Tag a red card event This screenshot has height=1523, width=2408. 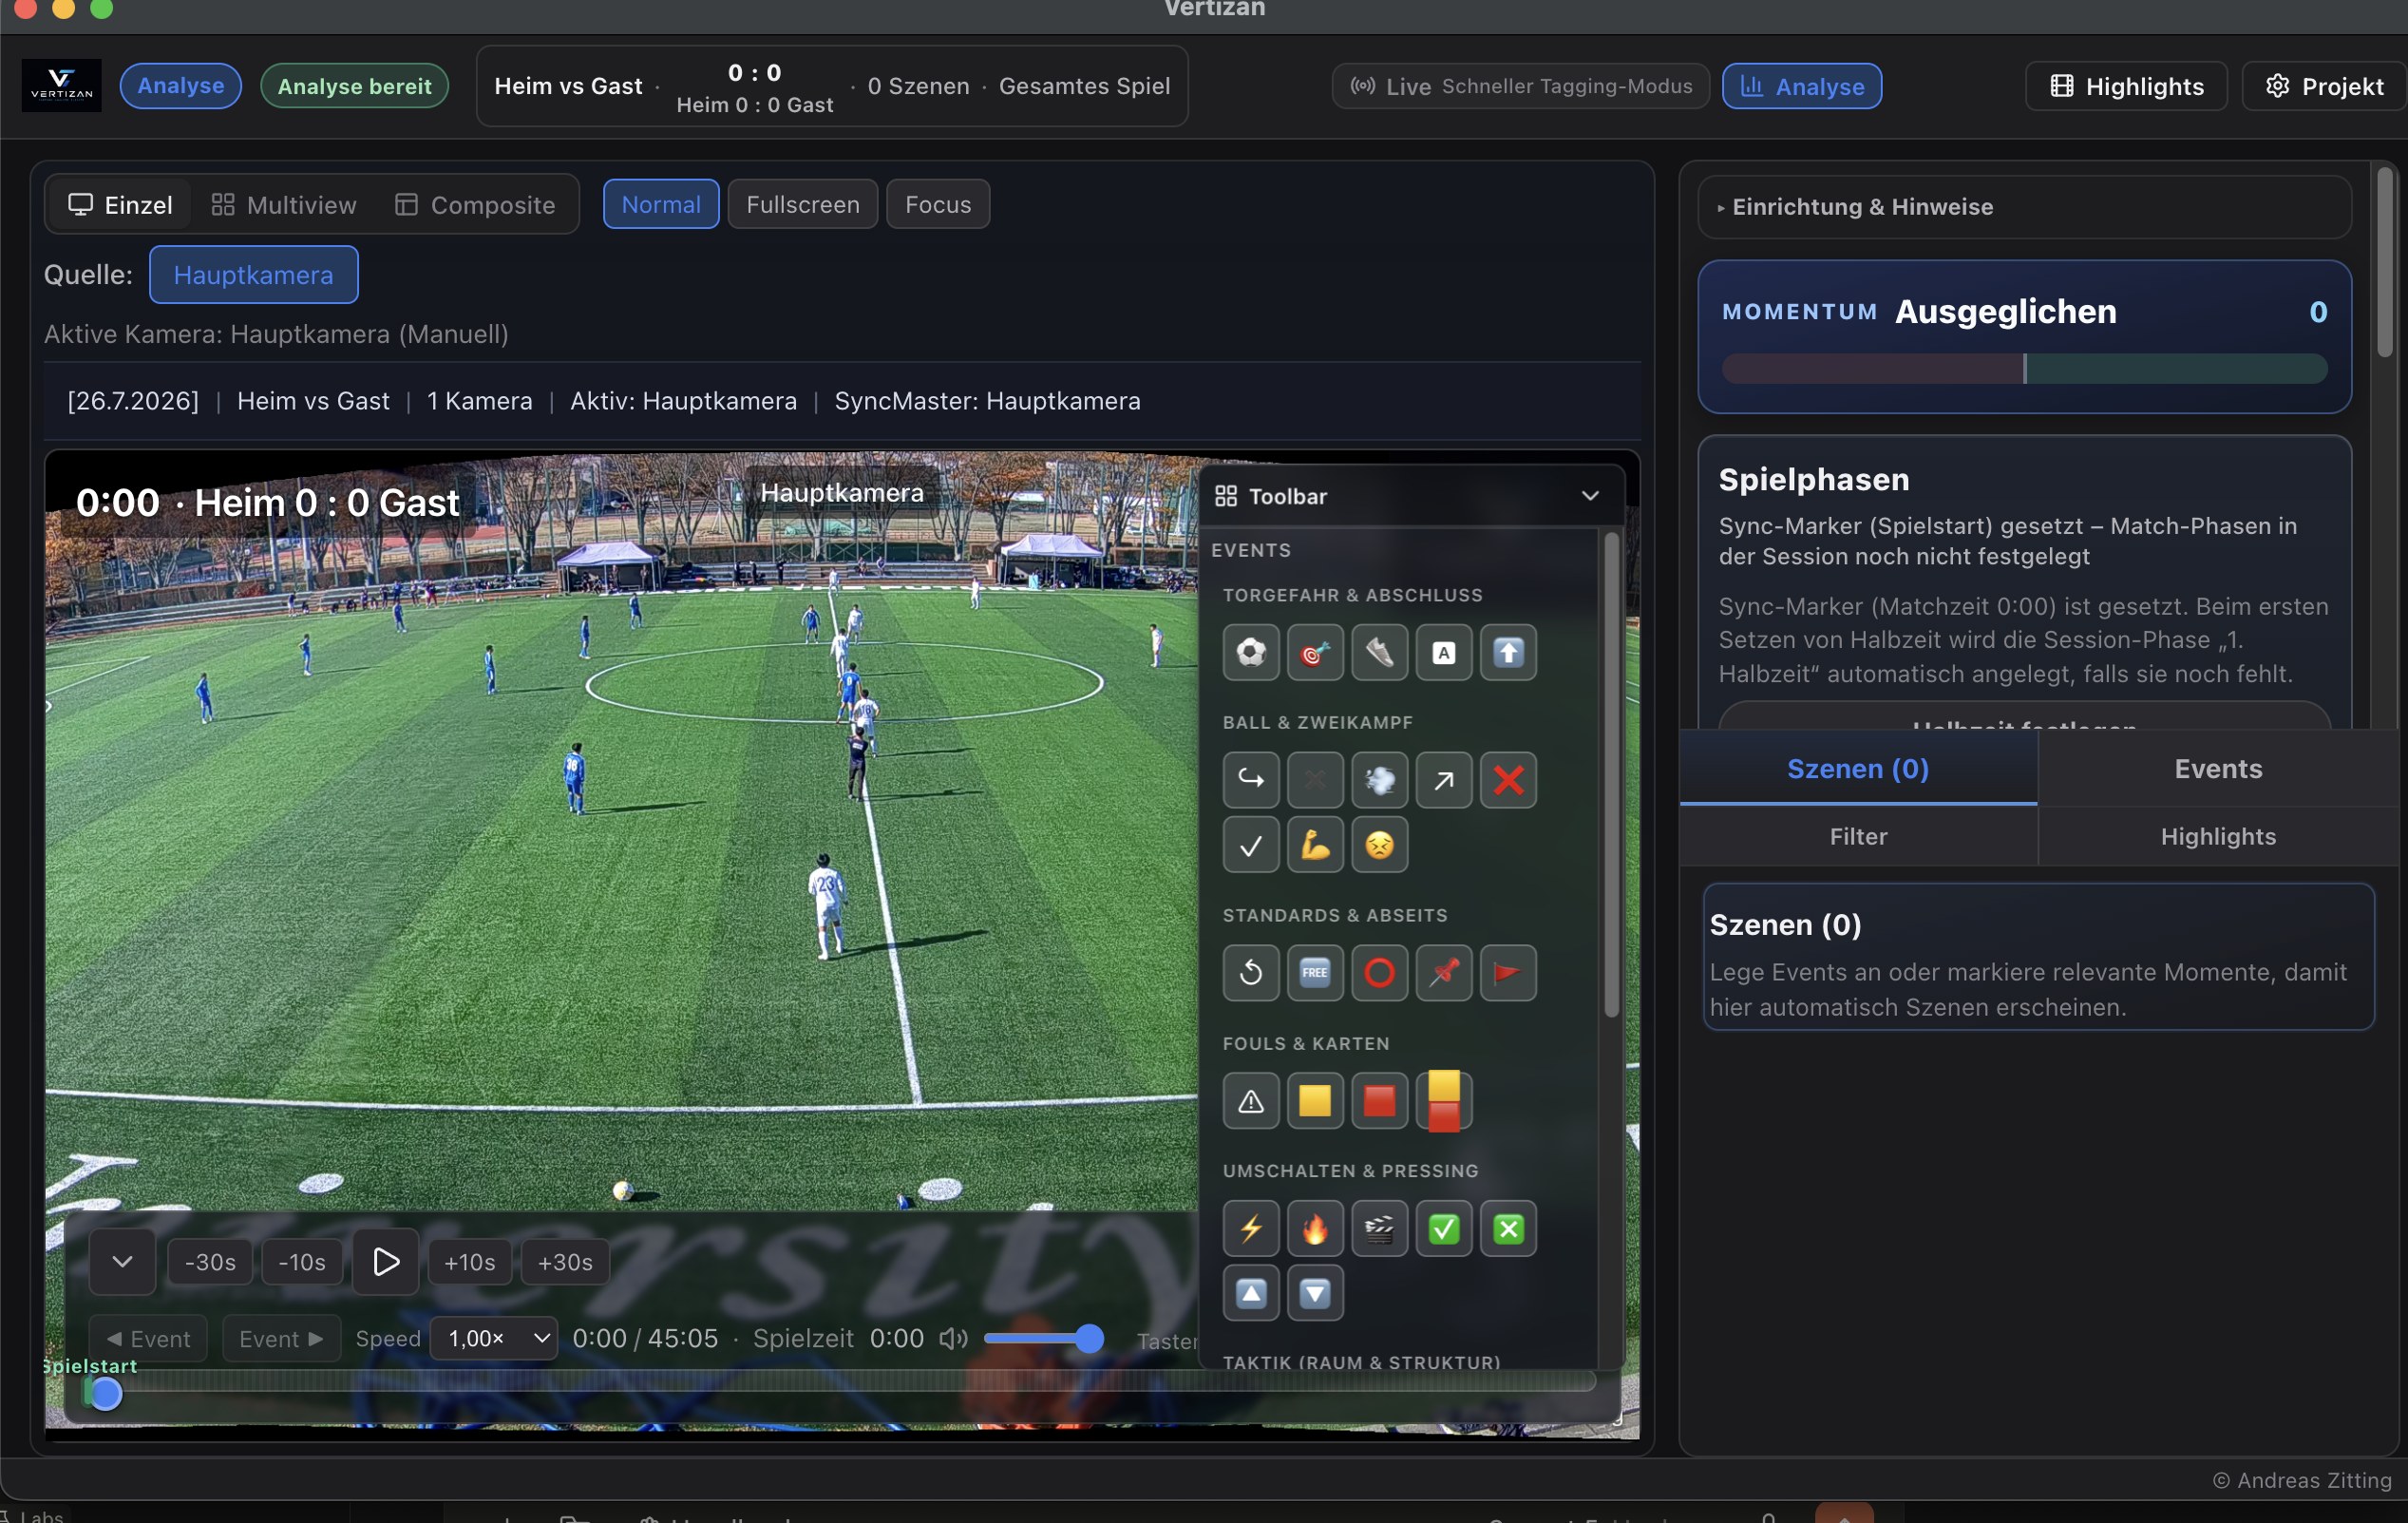[1379, 1101]
